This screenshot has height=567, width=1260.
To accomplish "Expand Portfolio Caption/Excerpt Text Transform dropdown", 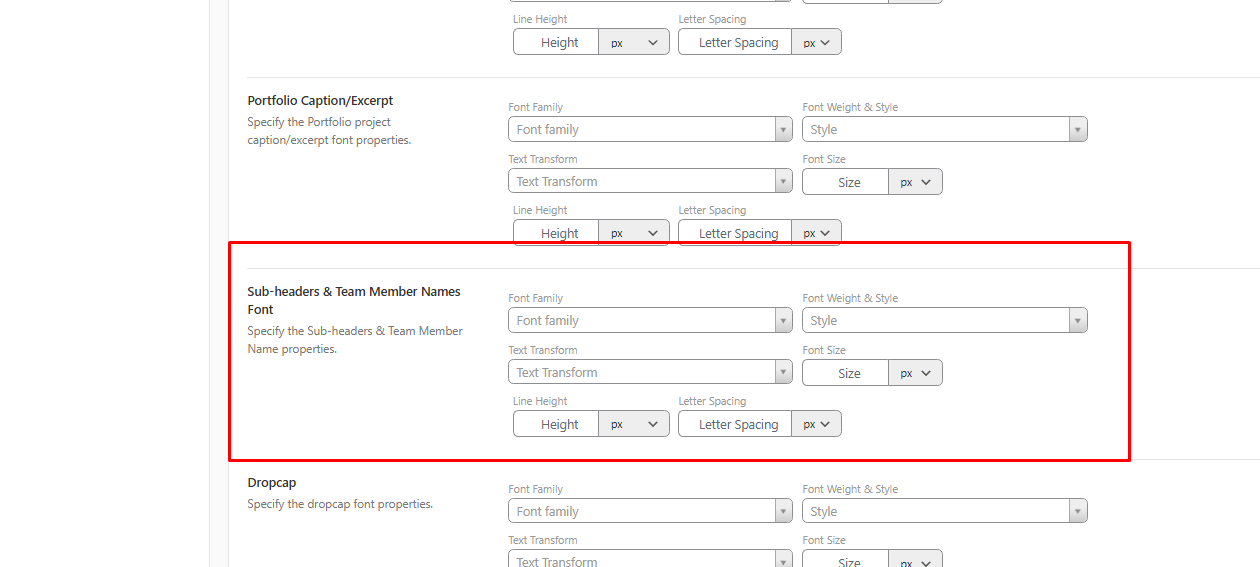I will 650,182.
